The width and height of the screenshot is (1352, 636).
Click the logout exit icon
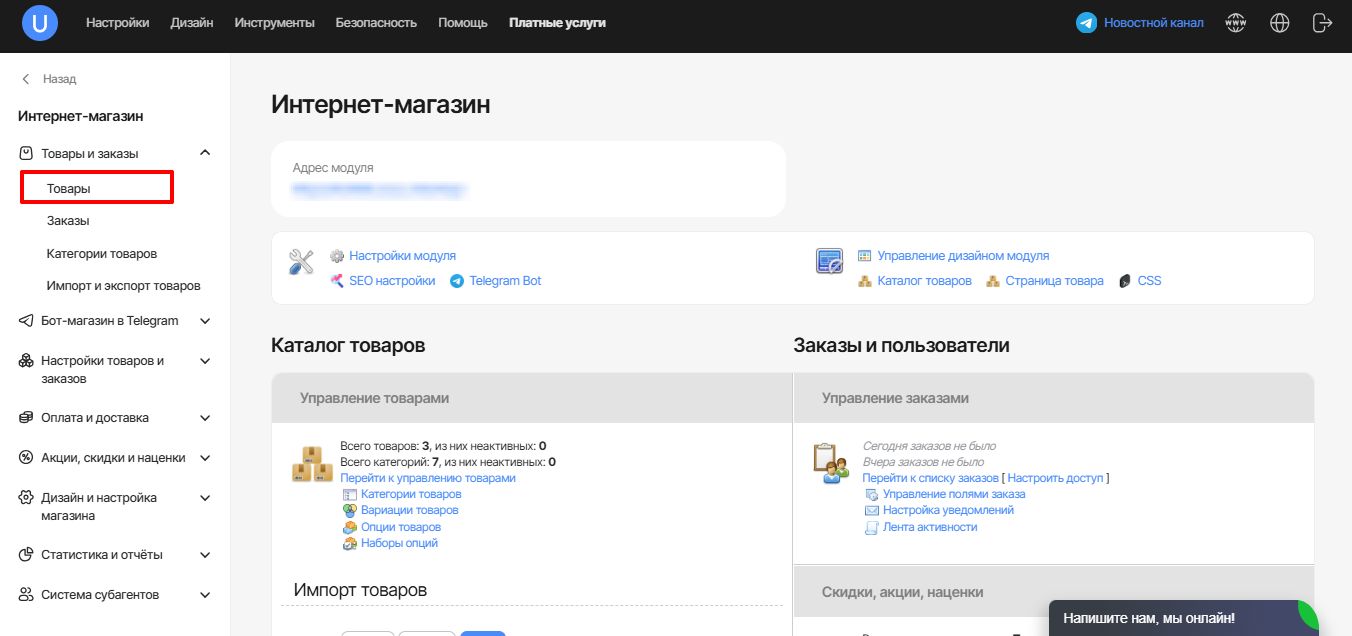click(1322, 23)
